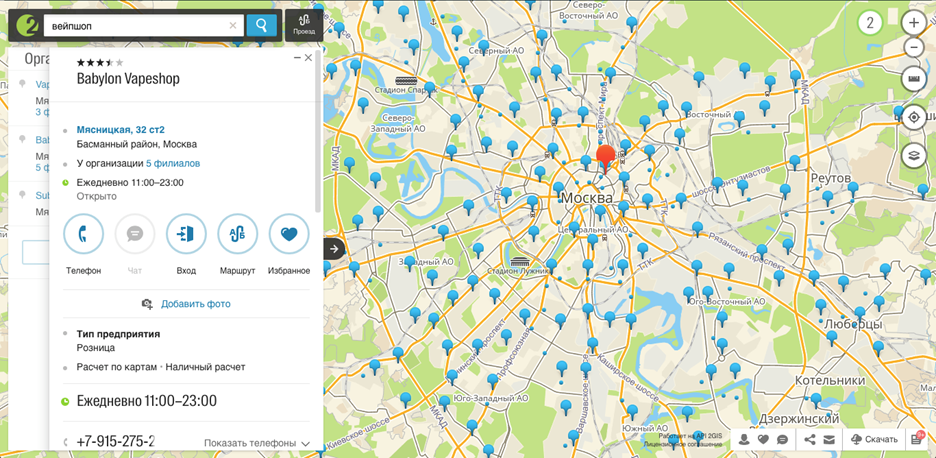936x458 pixels.
Task: Click the Басманный район, Москва text
Action: (x=137, y=144)
